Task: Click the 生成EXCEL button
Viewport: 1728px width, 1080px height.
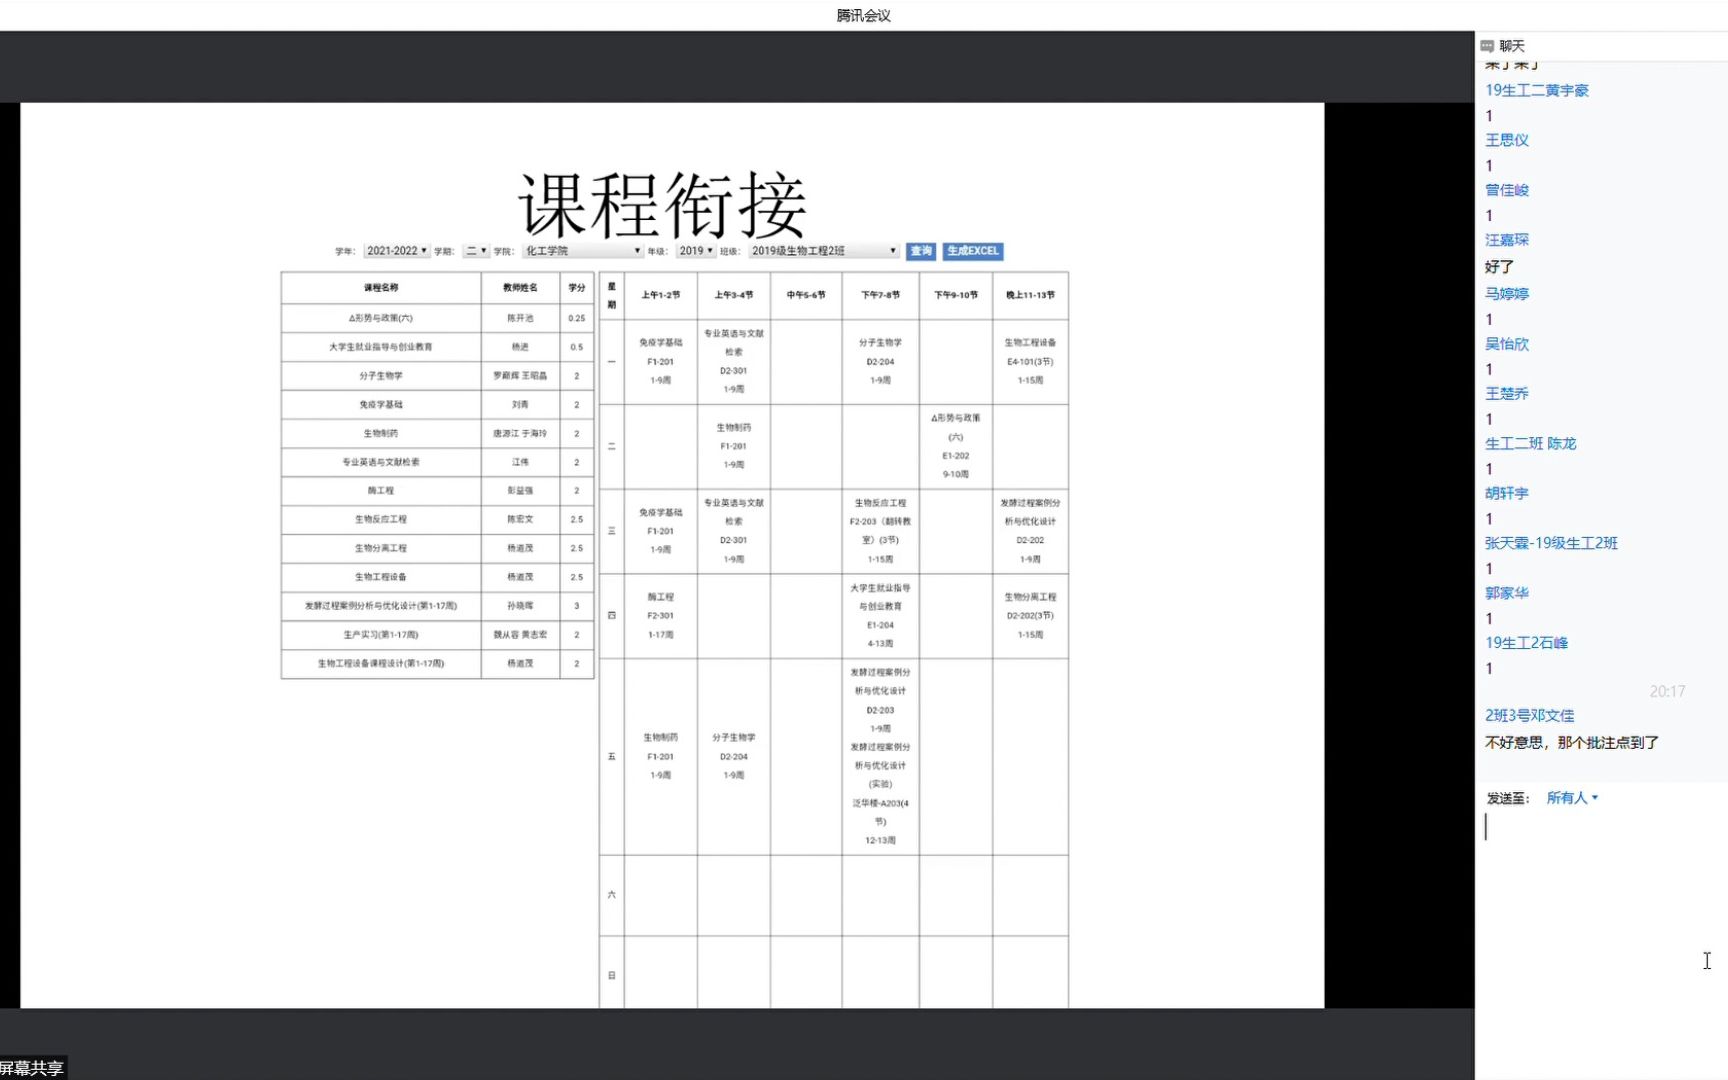Action: click(972, 251)
